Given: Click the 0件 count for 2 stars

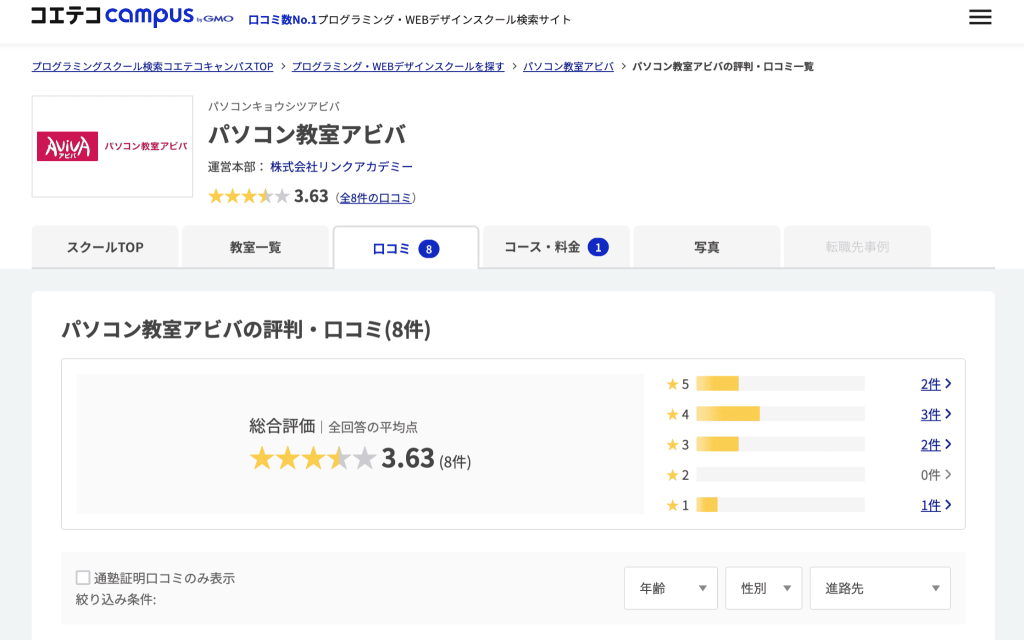Looking at the screenshot, I should click(x=930, y=475).
